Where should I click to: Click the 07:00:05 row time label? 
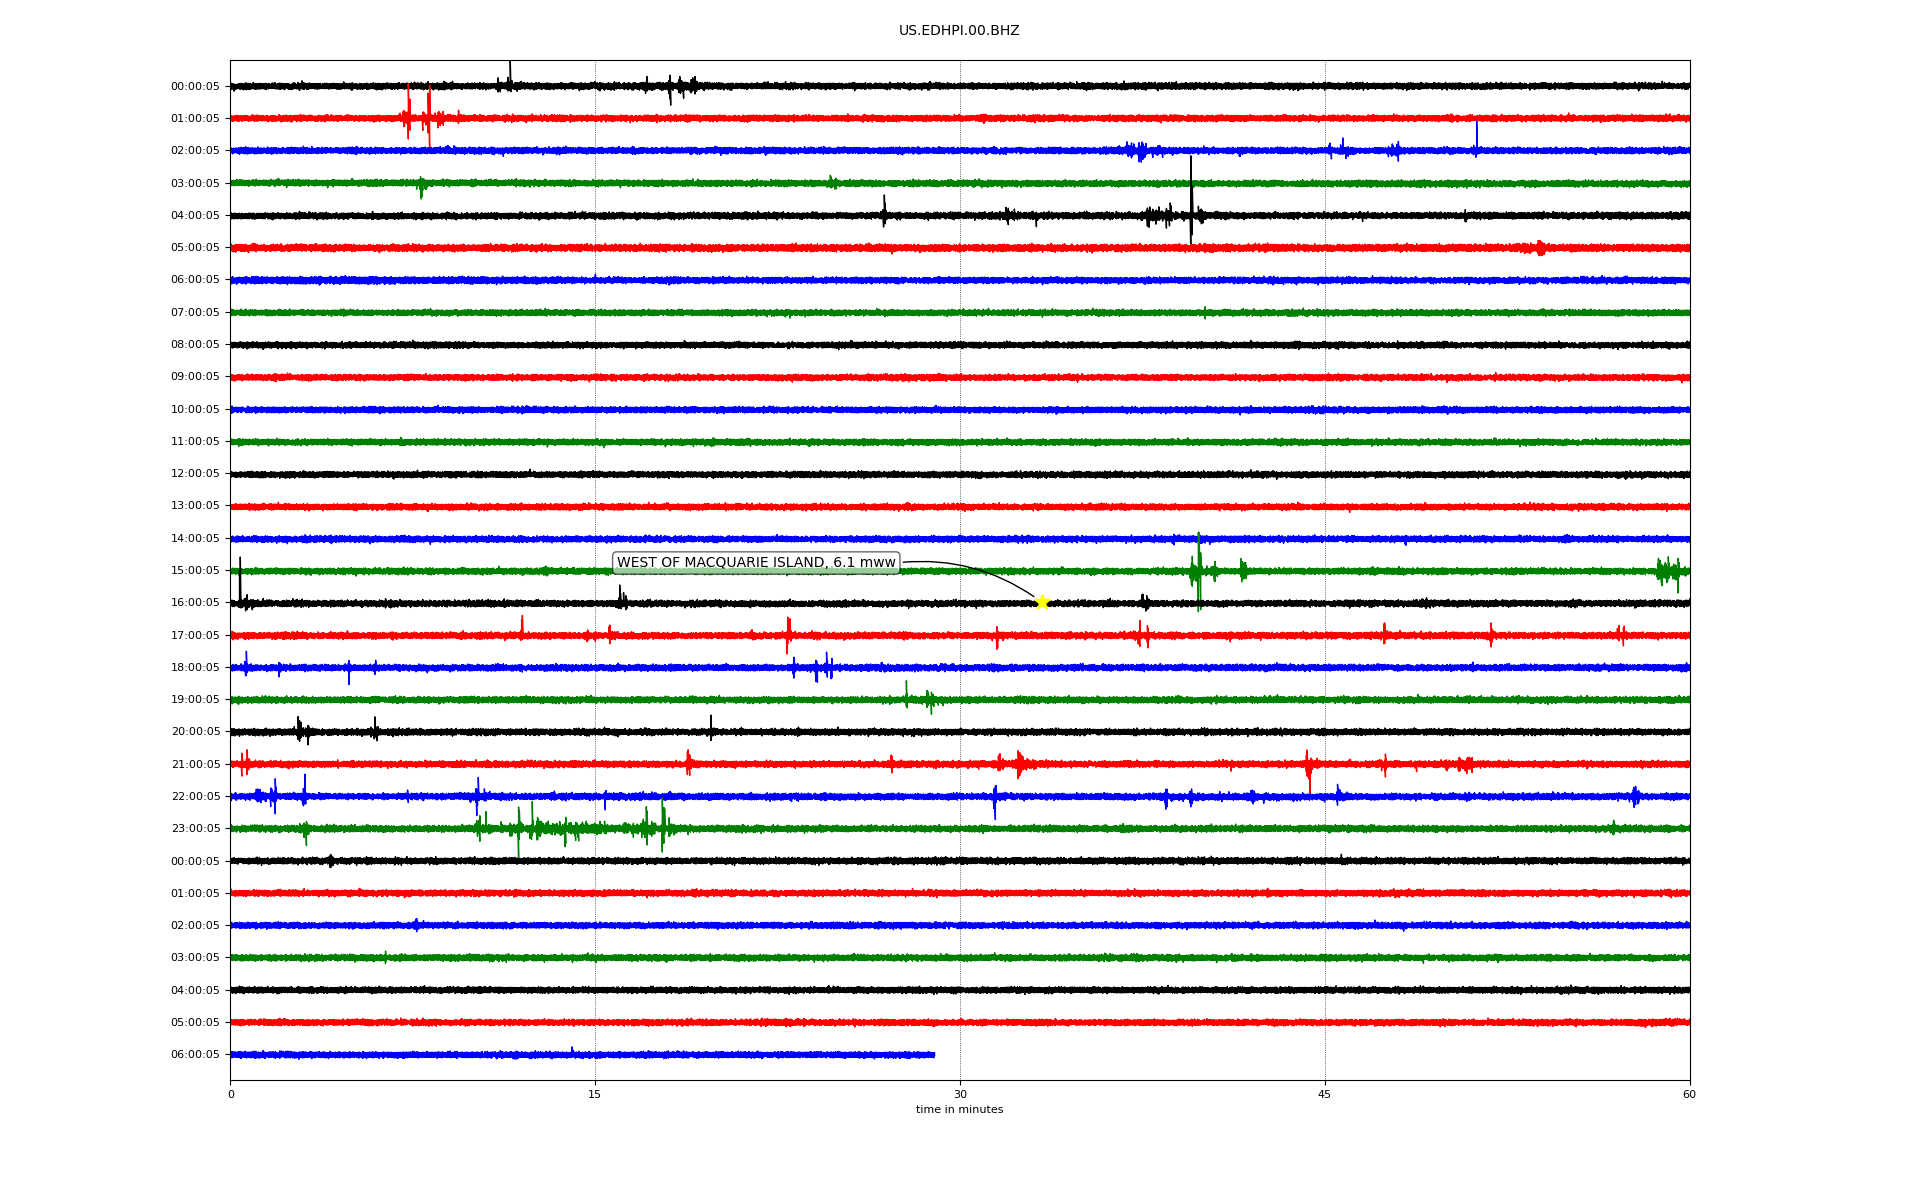[x=195, y=313]
